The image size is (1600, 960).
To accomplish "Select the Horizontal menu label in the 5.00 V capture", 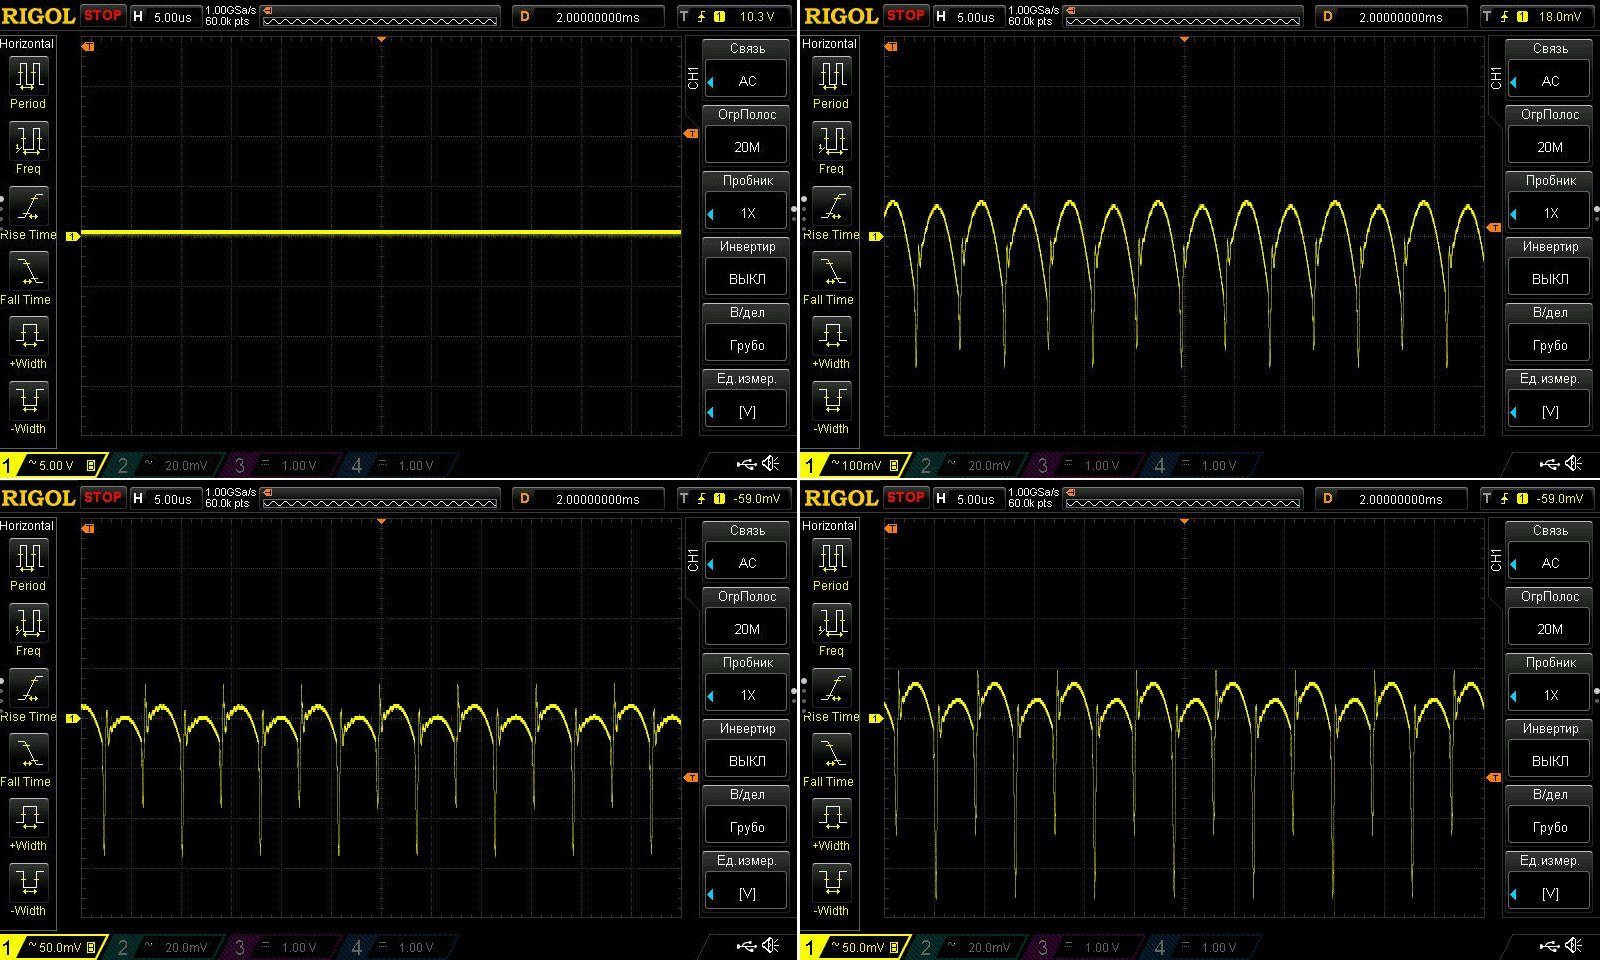I will pos(28,44).
